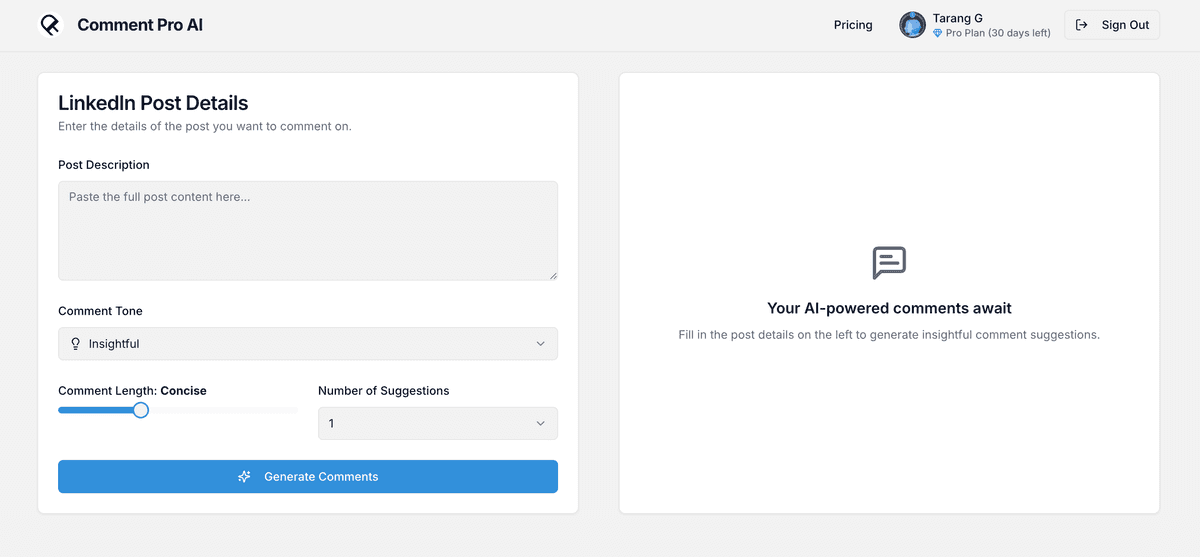Click the Number of Suggestions chevron

coord(541,424)
